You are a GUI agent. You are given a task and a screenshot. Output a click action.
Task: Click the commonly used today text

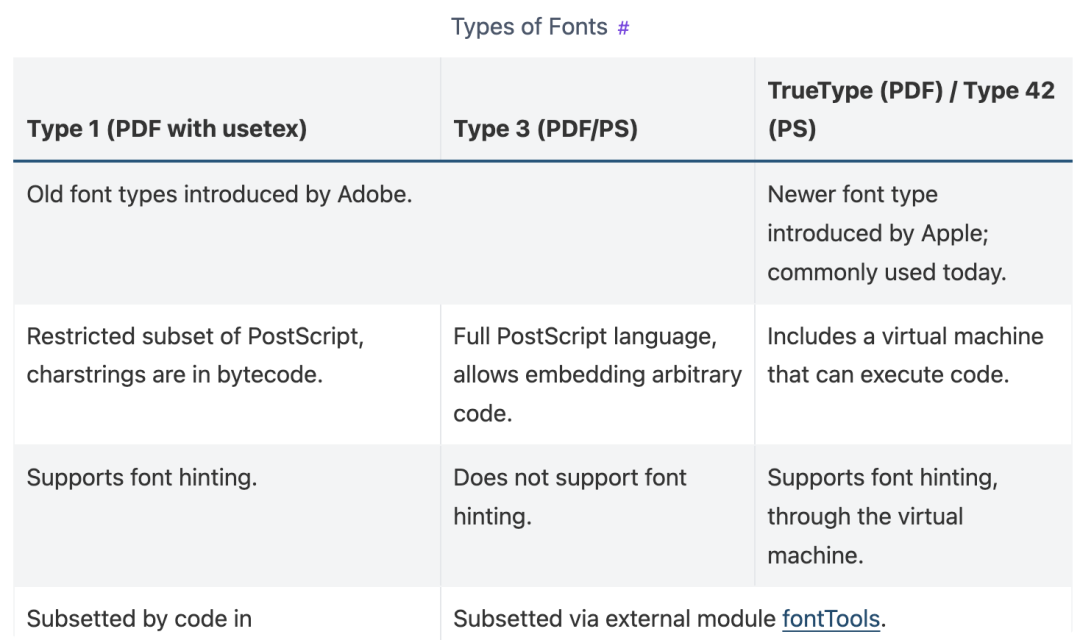point(886,272)
